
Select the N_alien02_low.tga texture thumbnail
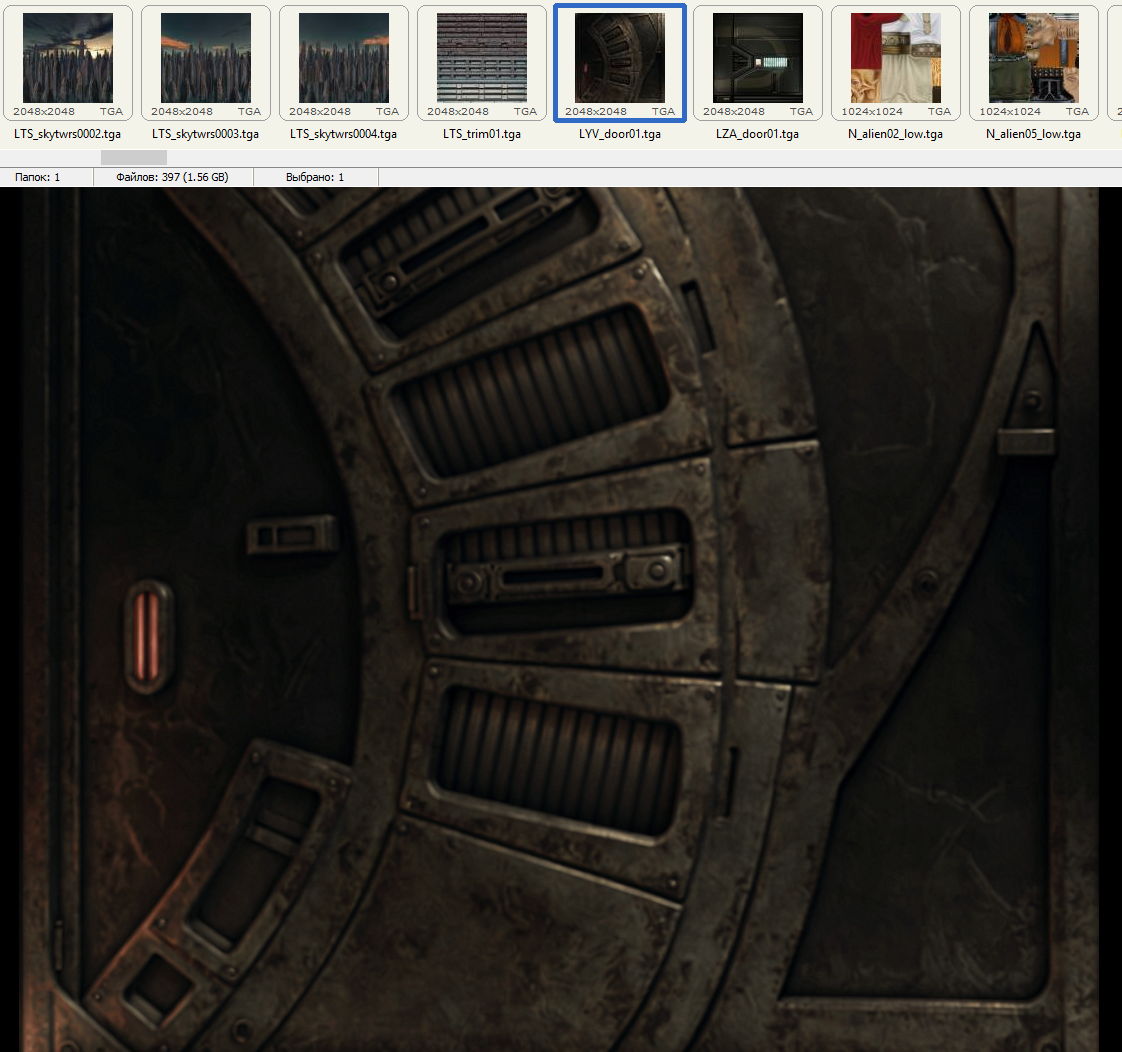[x=896, y=57]
